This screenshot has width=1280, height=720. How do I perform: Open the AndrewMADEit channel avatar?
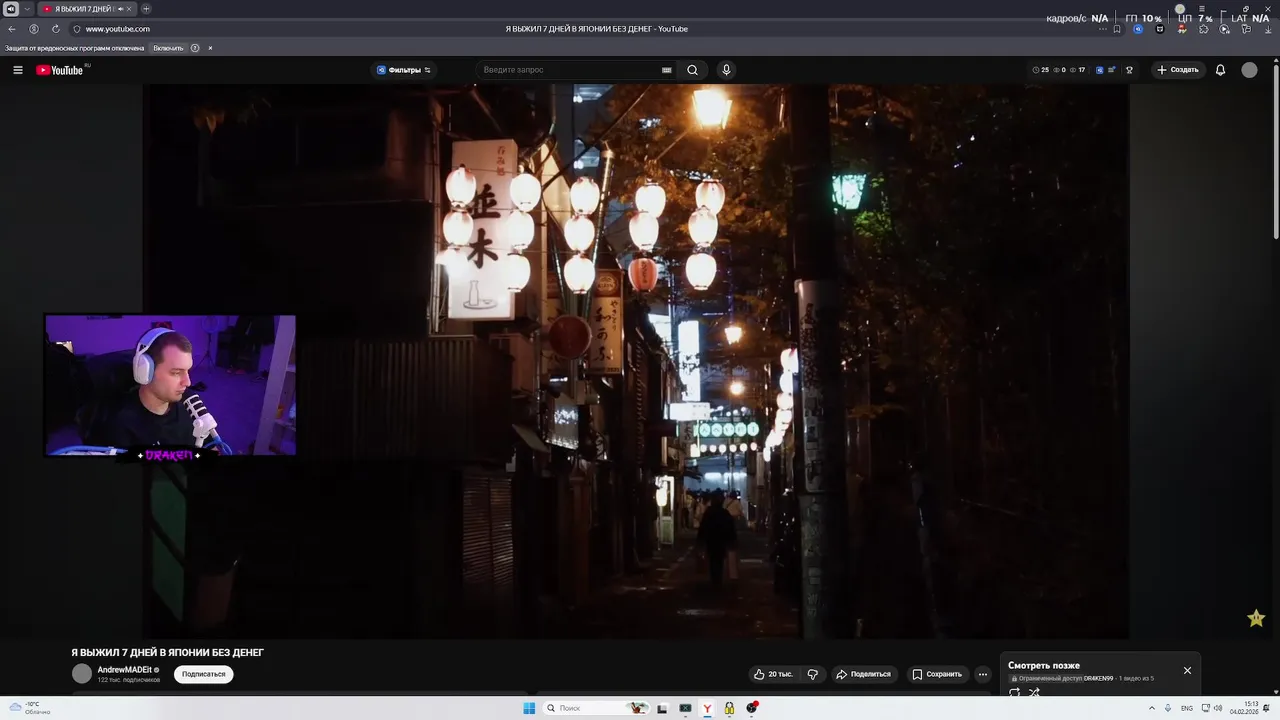(x=82, y=674)
